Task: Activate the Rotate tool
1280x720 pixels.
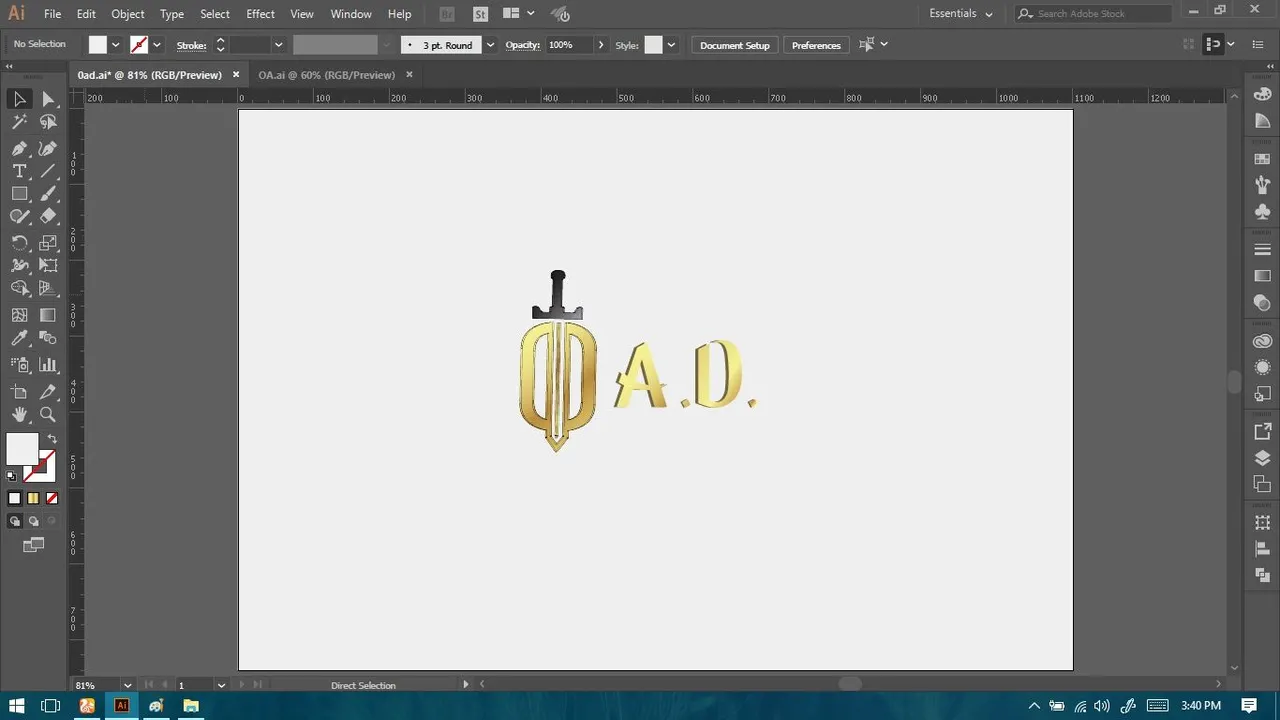Action: [19, 243]
